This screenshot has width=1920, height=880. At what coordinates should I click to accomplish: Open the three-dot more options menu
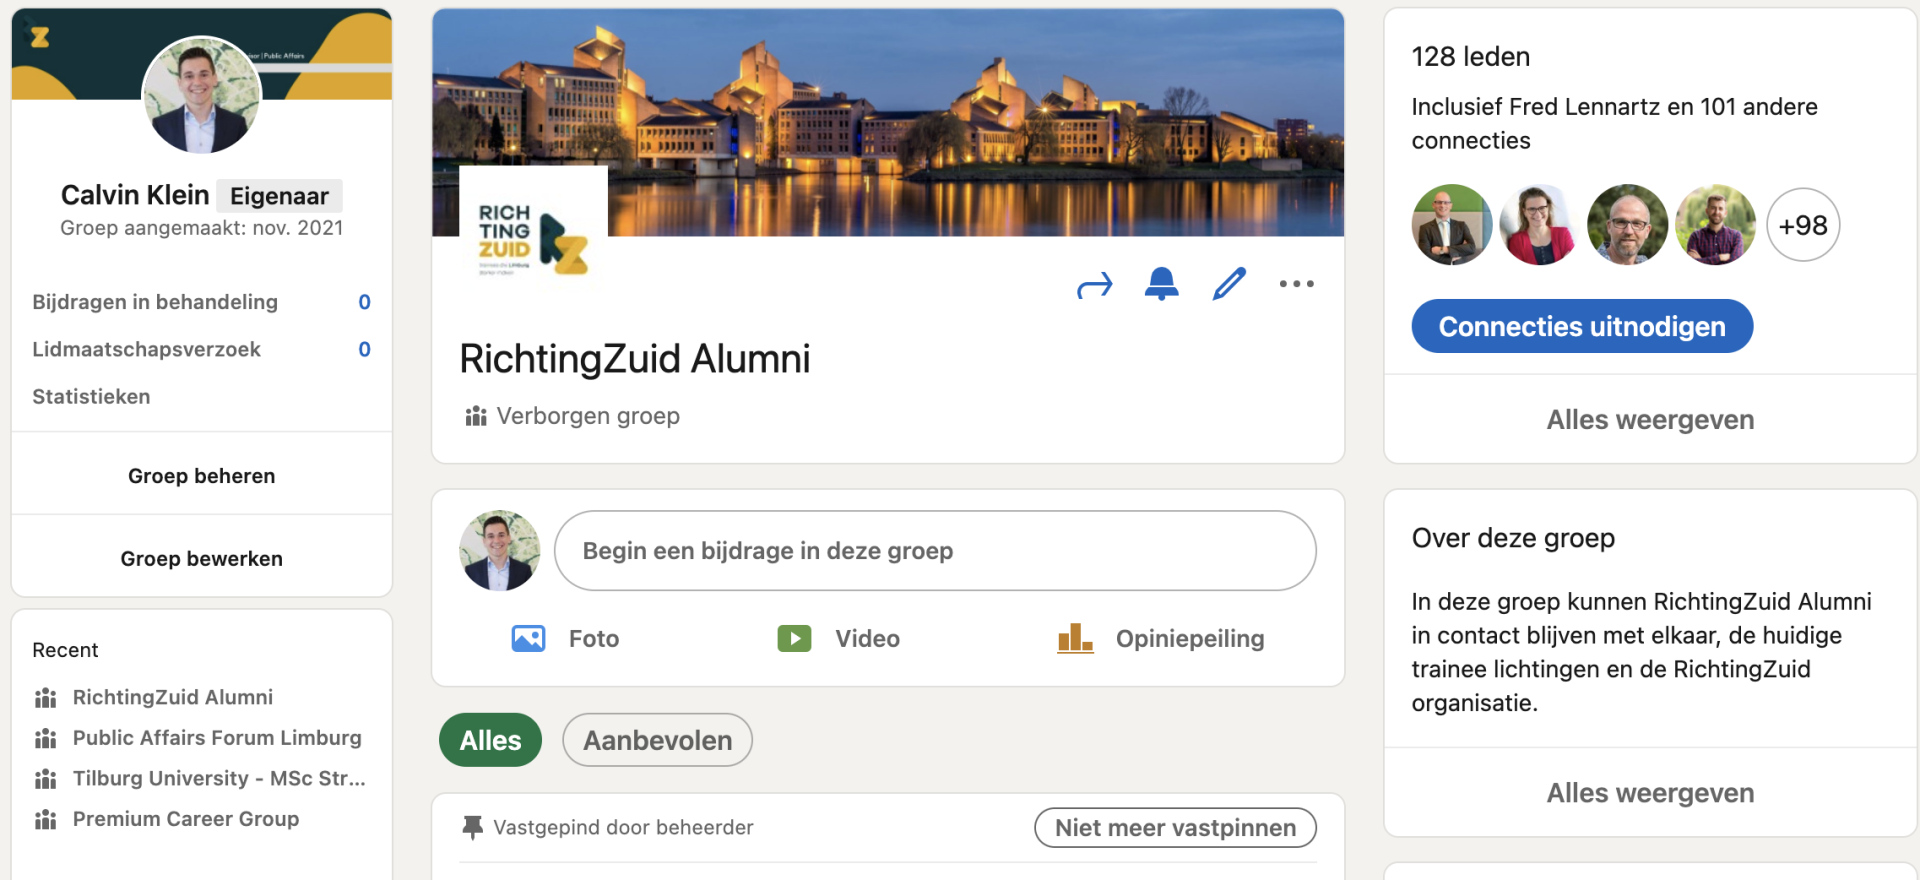point(1296,284)
